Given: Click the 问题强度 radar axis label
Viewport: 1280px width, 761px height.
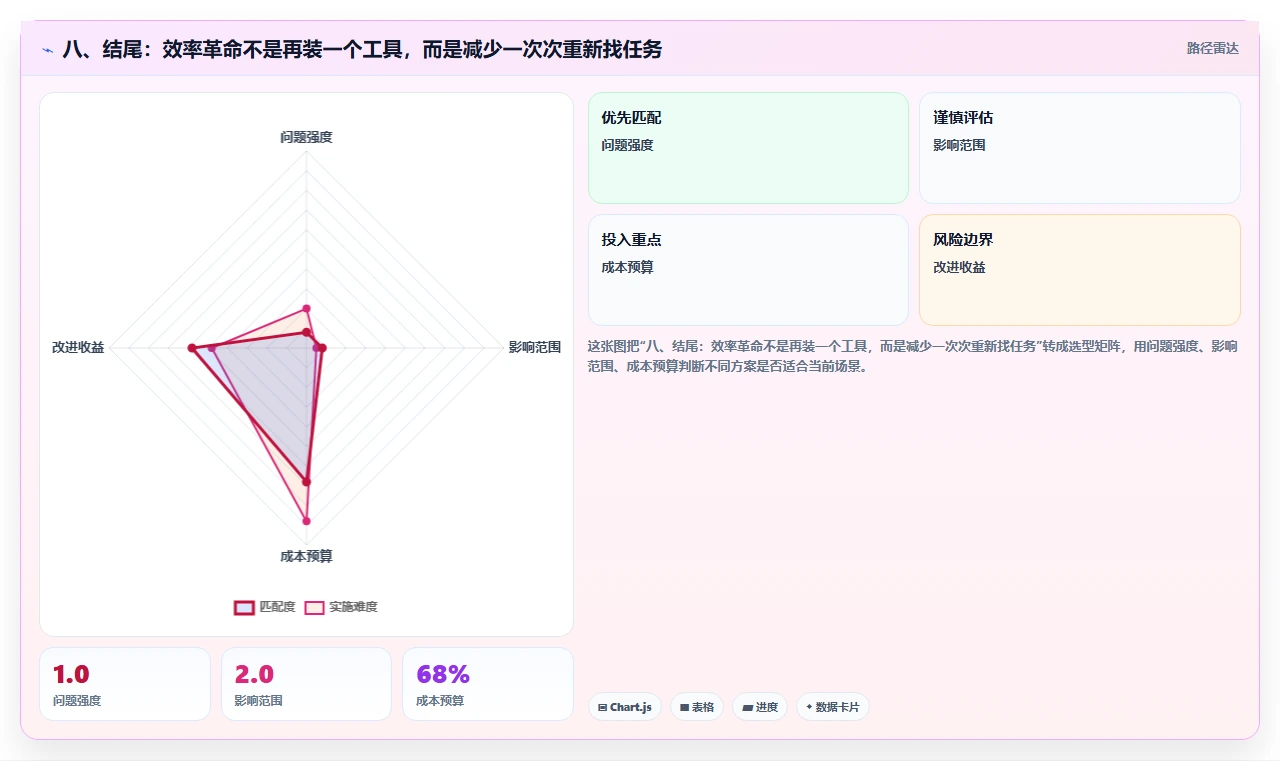Looking at the screenshot, I should pos(306,137).
